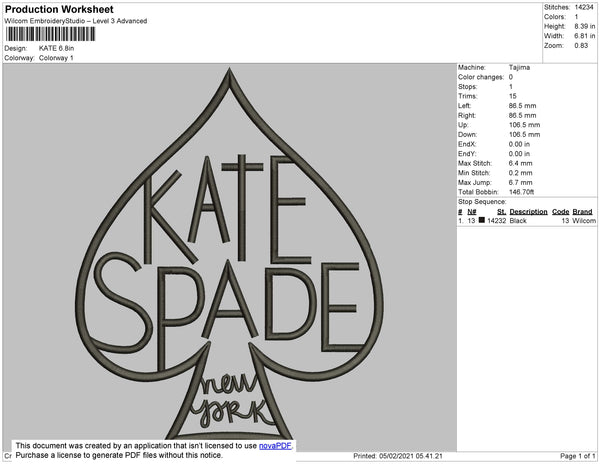Click the Width value 6.81 in
The height and width of the screenshot is (464, 600).
pos(585,36)
